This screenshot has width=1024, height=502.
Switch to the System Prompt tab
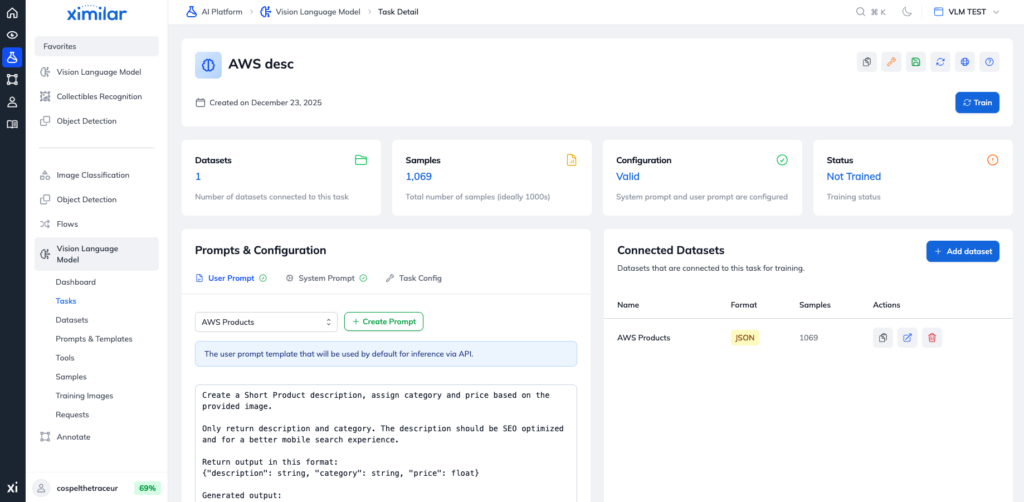point(326,278)
